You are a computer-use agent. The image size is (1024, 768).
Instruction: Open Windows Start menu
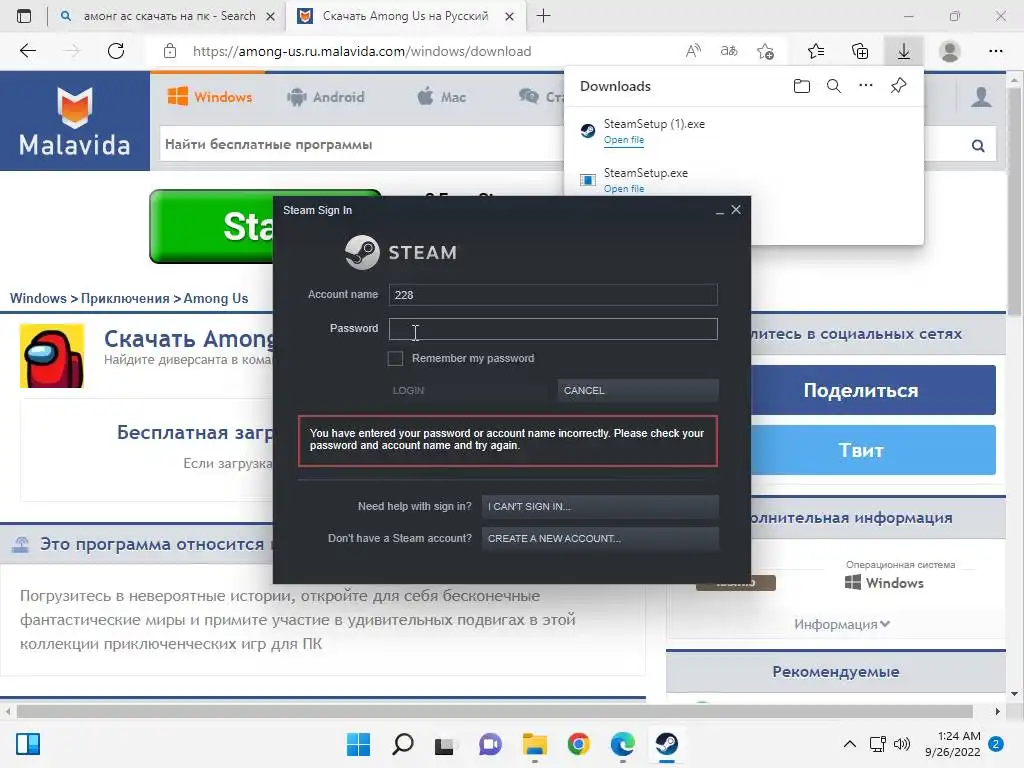point(358,744)
